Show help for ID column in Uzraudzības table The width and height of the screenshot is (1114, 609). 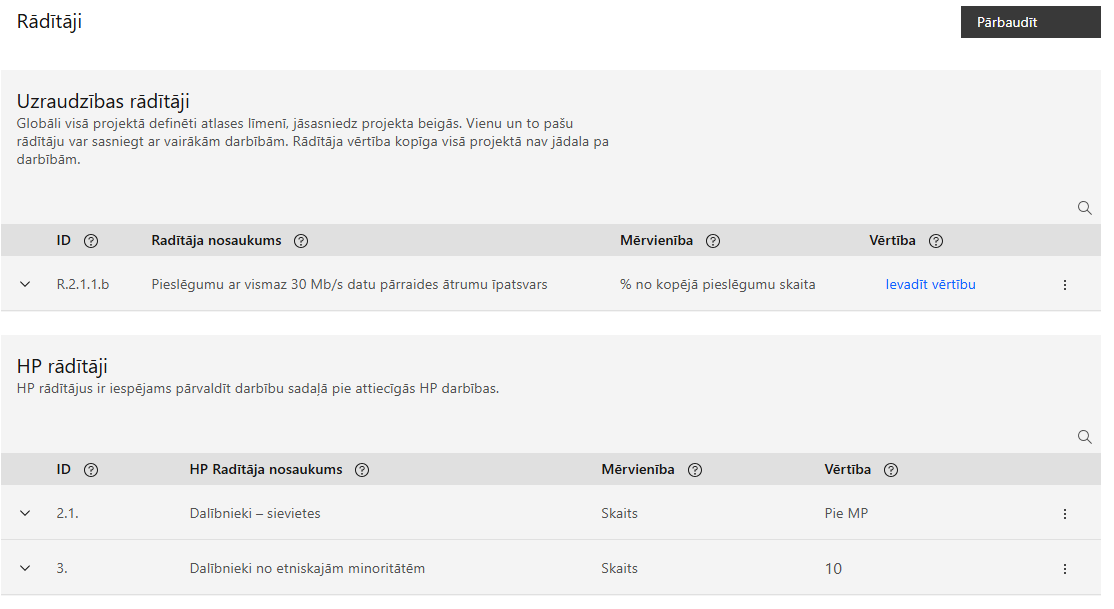pos(91,241)
